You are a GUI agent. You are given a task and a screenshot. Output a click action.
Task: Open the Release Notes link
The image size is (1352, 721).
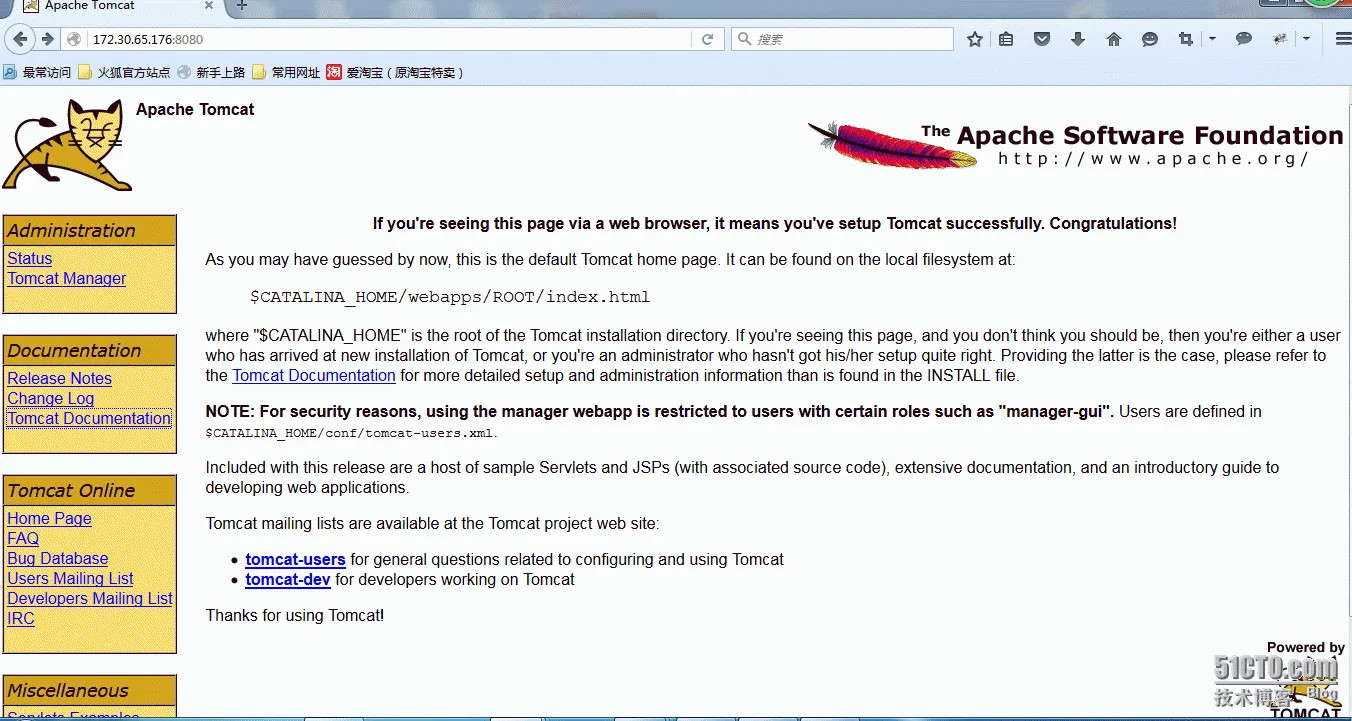coord(60,378)
